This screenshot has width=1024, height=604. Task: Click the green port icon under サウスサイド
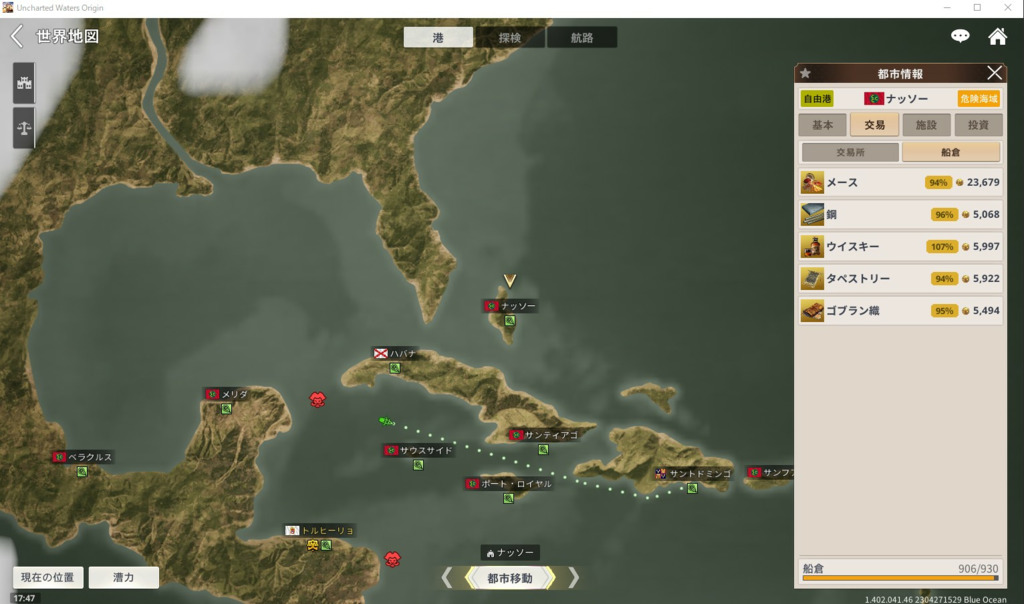418,465
